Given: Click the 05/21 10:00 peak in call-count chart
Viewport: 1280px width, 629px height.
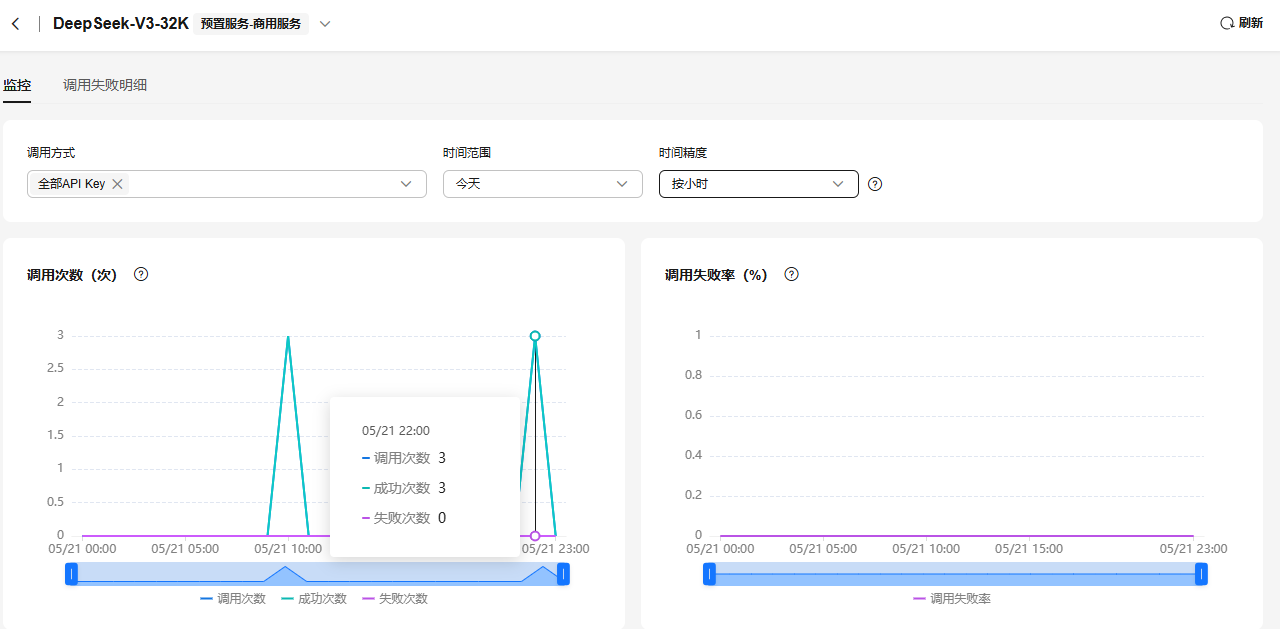Looking at the screenshot, I should coord(288,337).
